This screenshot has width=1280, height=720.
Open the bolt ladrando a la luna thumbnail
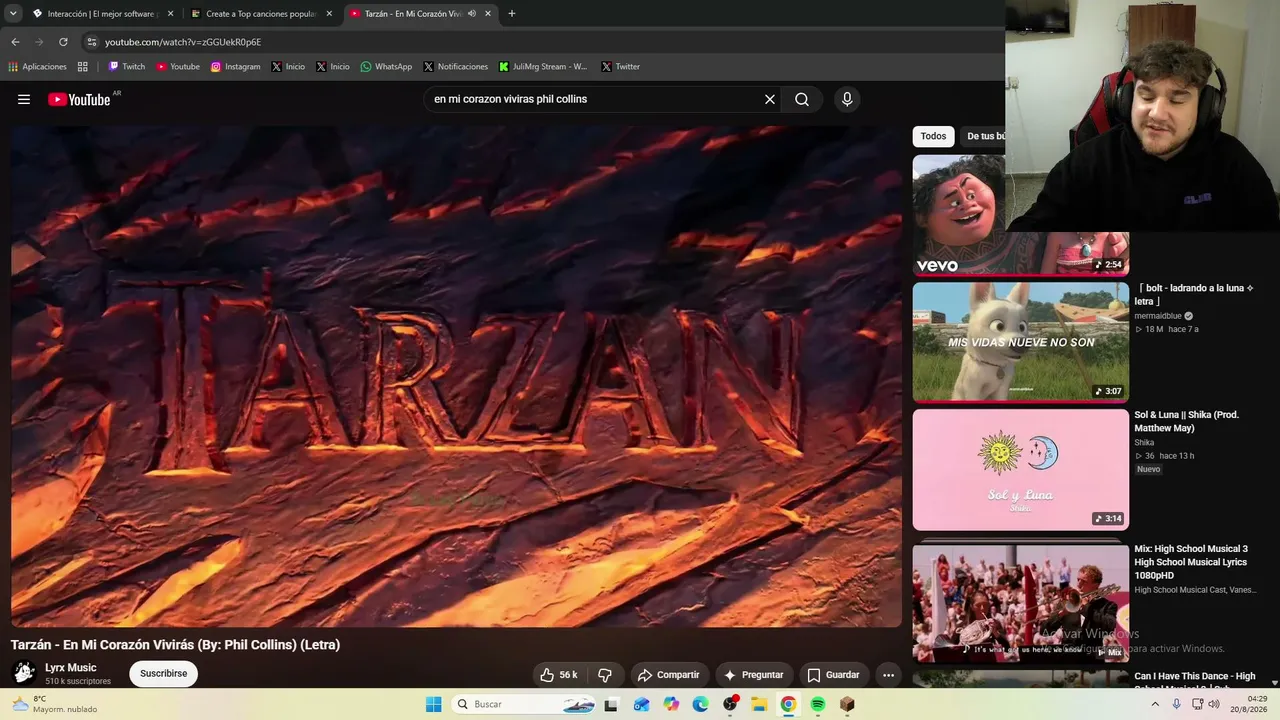1021,342
